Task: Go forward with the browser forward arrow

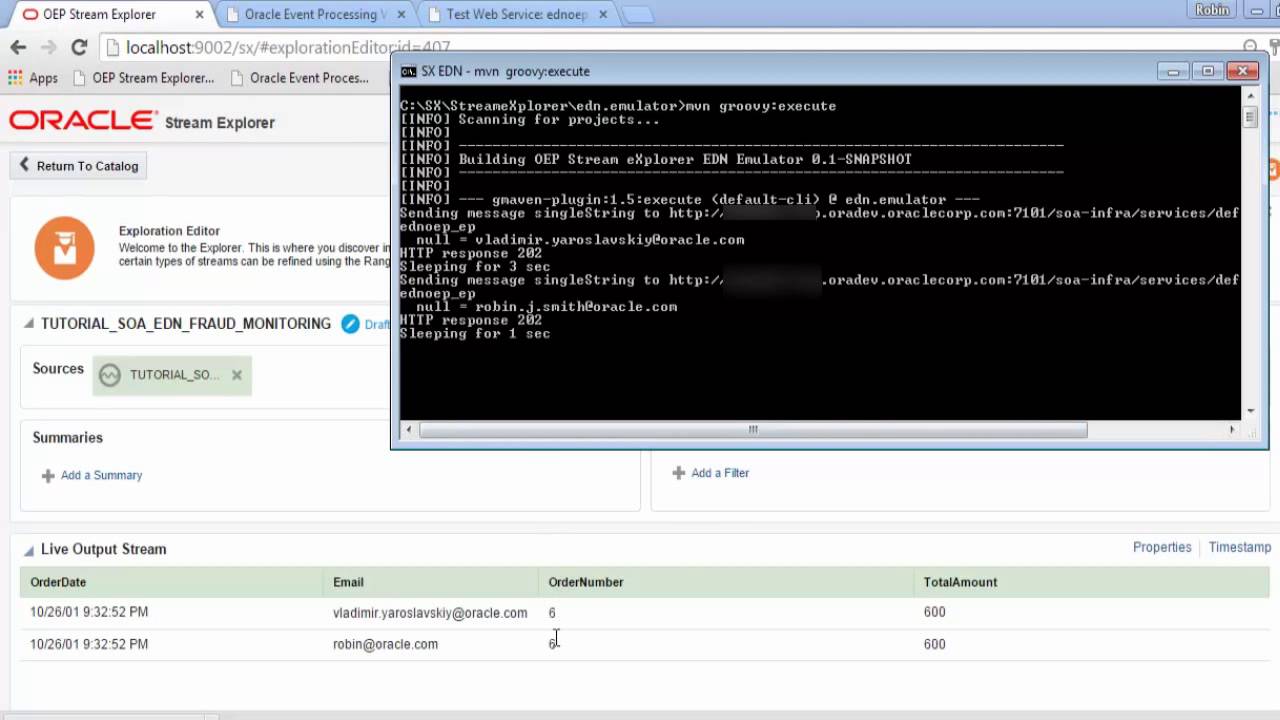Action: 49,47
